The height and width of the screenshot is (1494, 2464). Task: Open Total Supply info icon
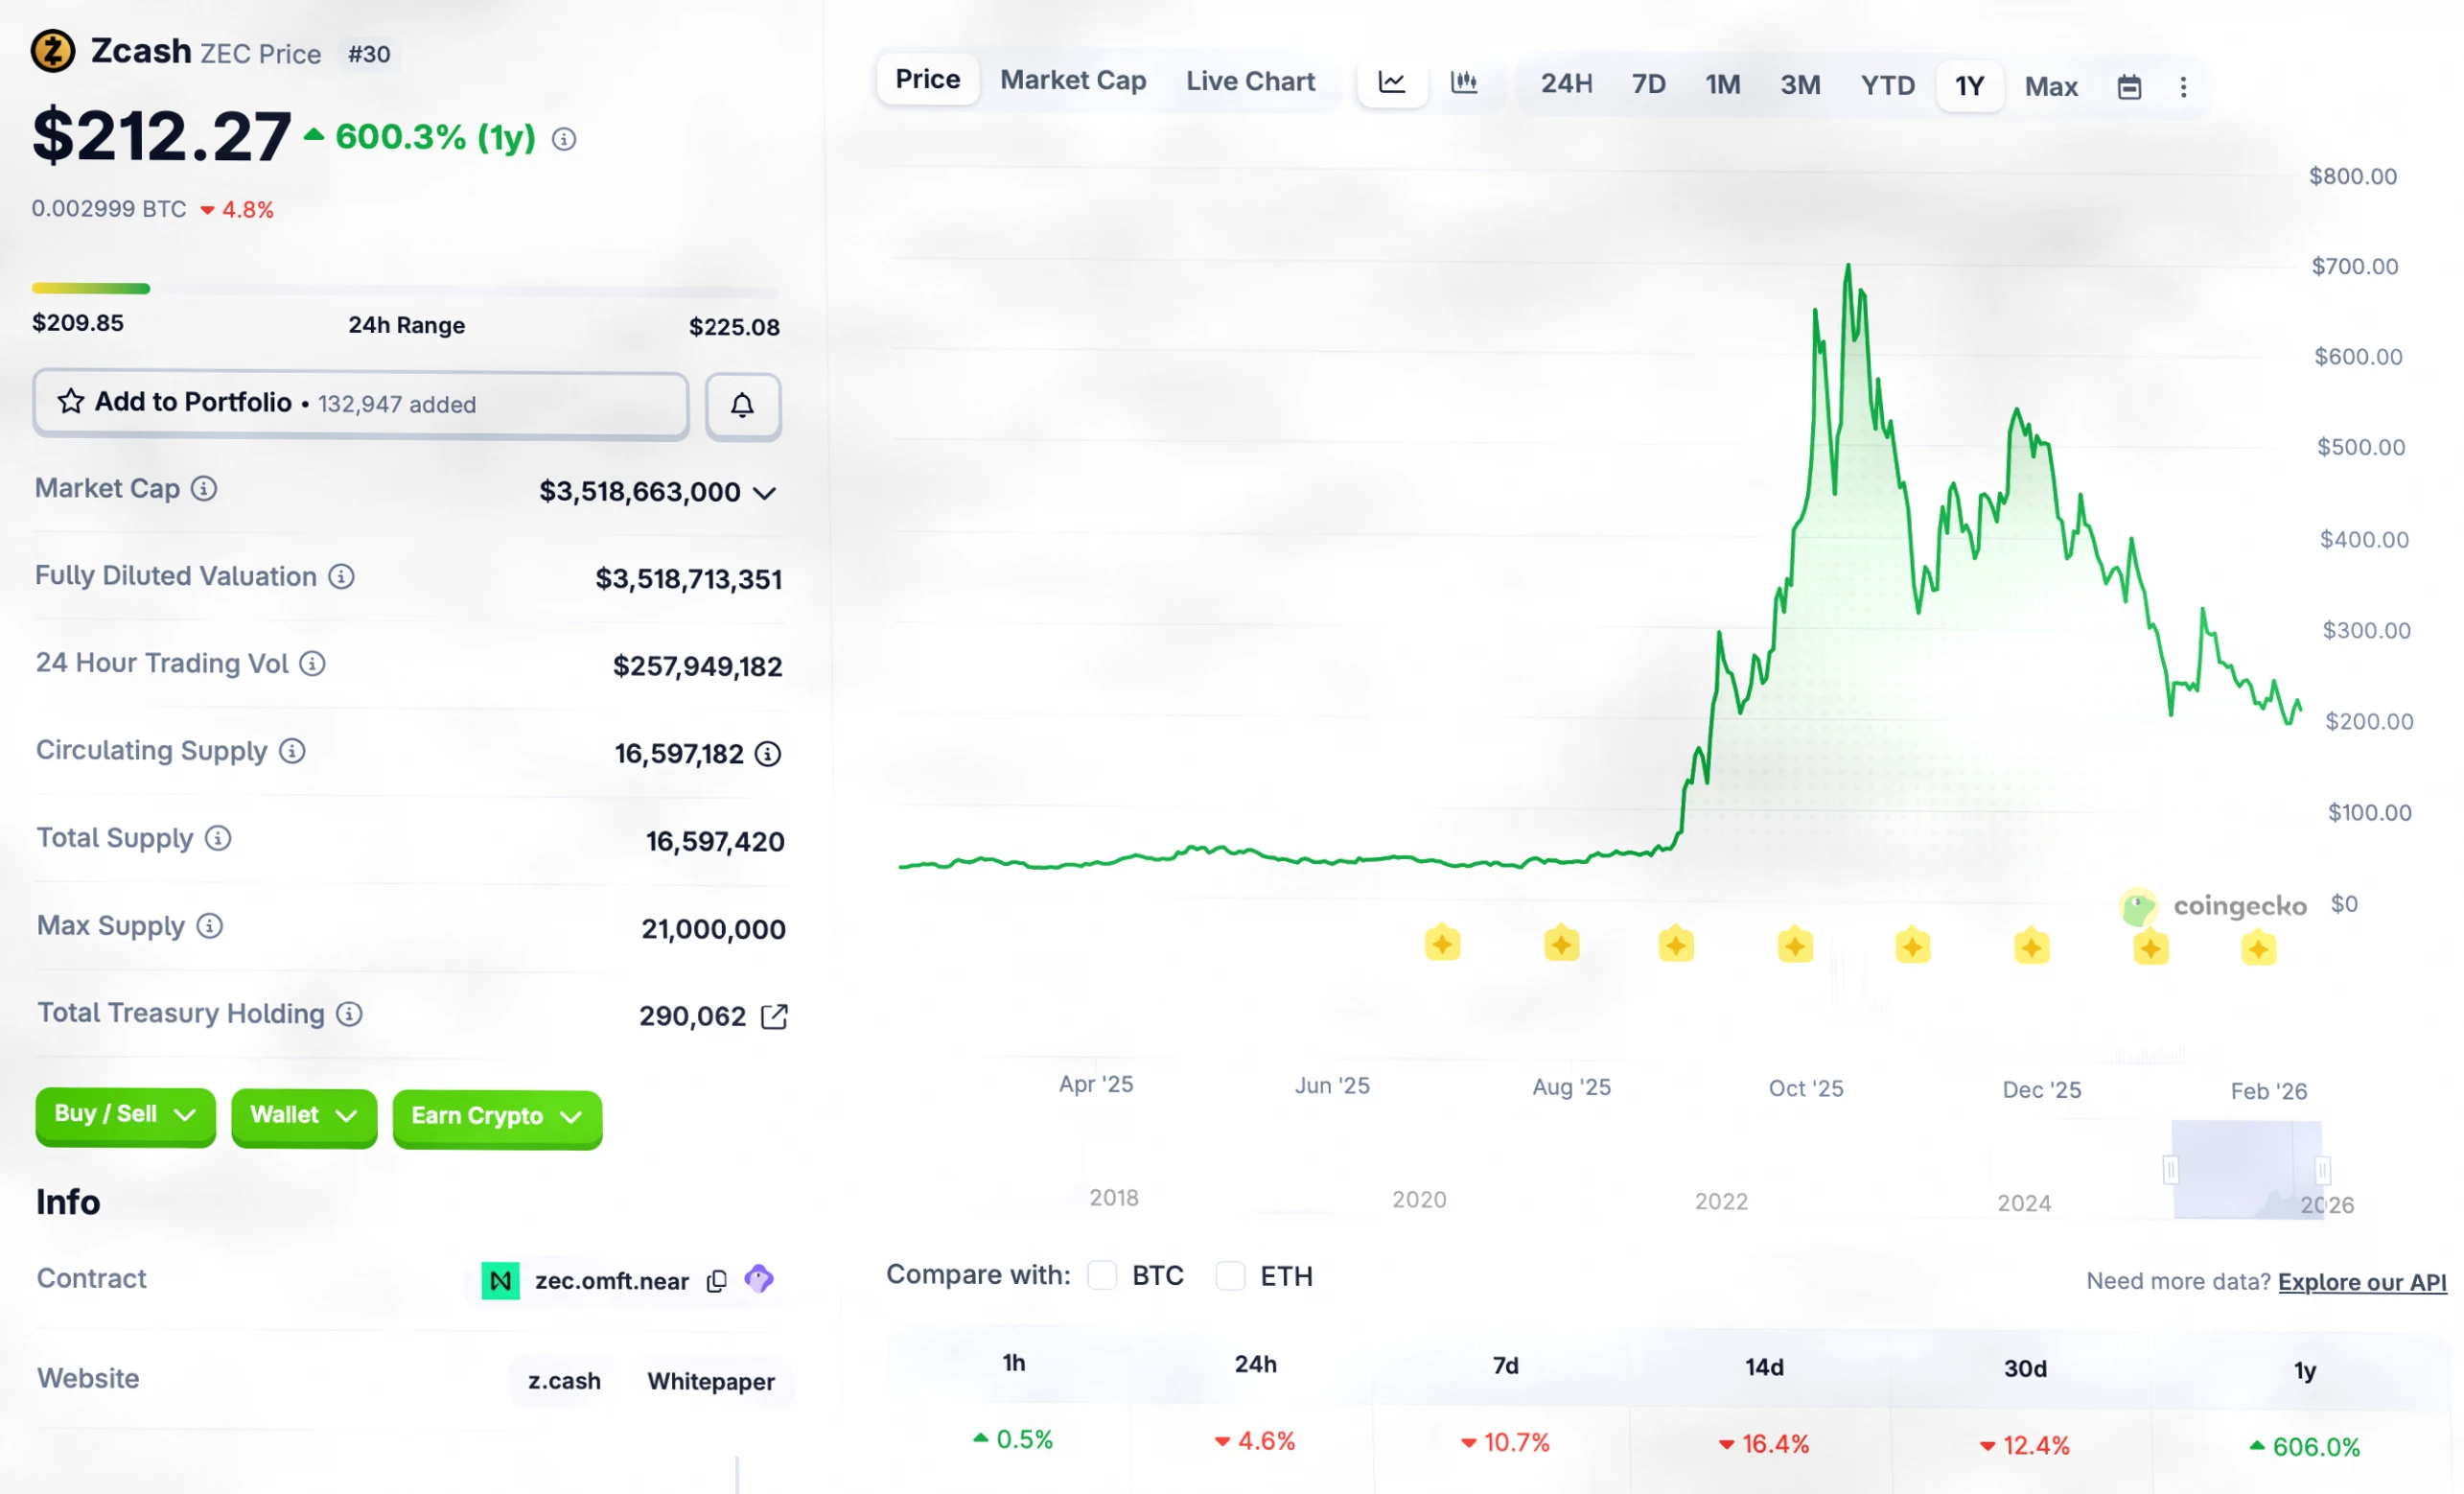tap(218, 838)
